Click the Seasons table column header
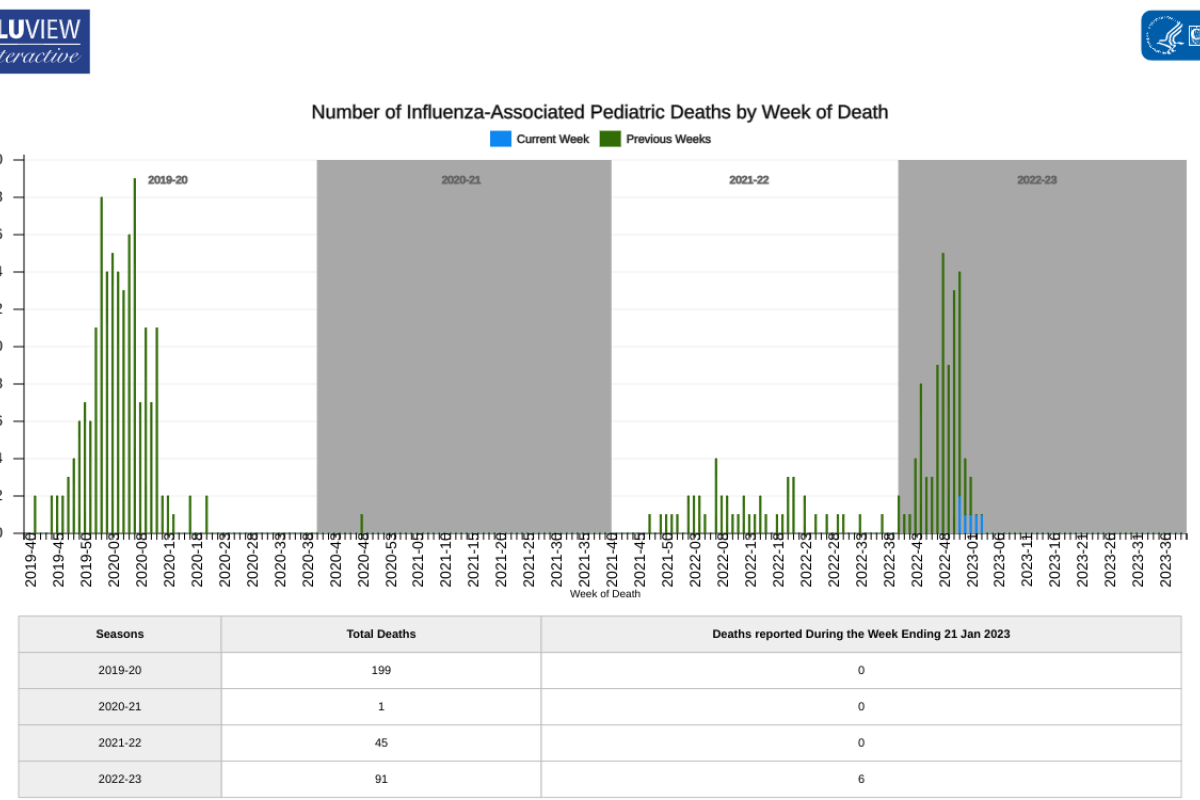The image size is (1200, 800). click(120, 634)
